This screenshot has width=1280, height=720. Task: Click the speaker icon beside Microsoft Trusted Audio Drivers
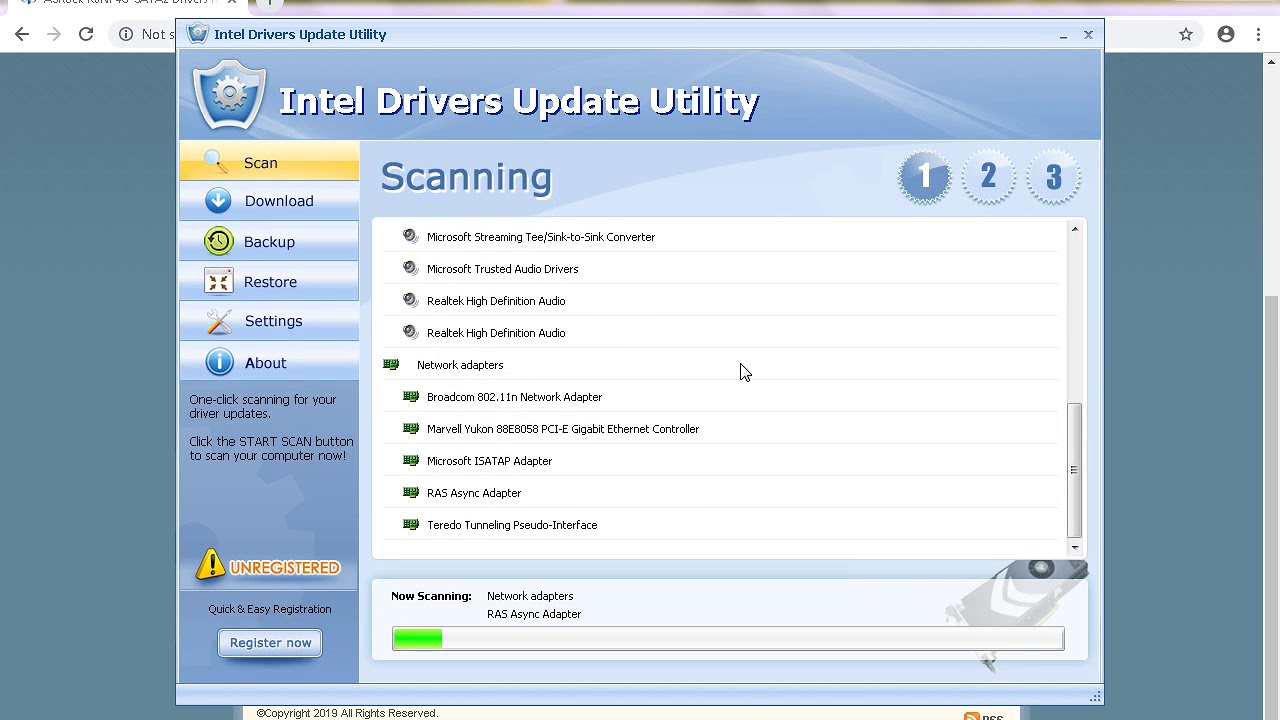(410, 268)
